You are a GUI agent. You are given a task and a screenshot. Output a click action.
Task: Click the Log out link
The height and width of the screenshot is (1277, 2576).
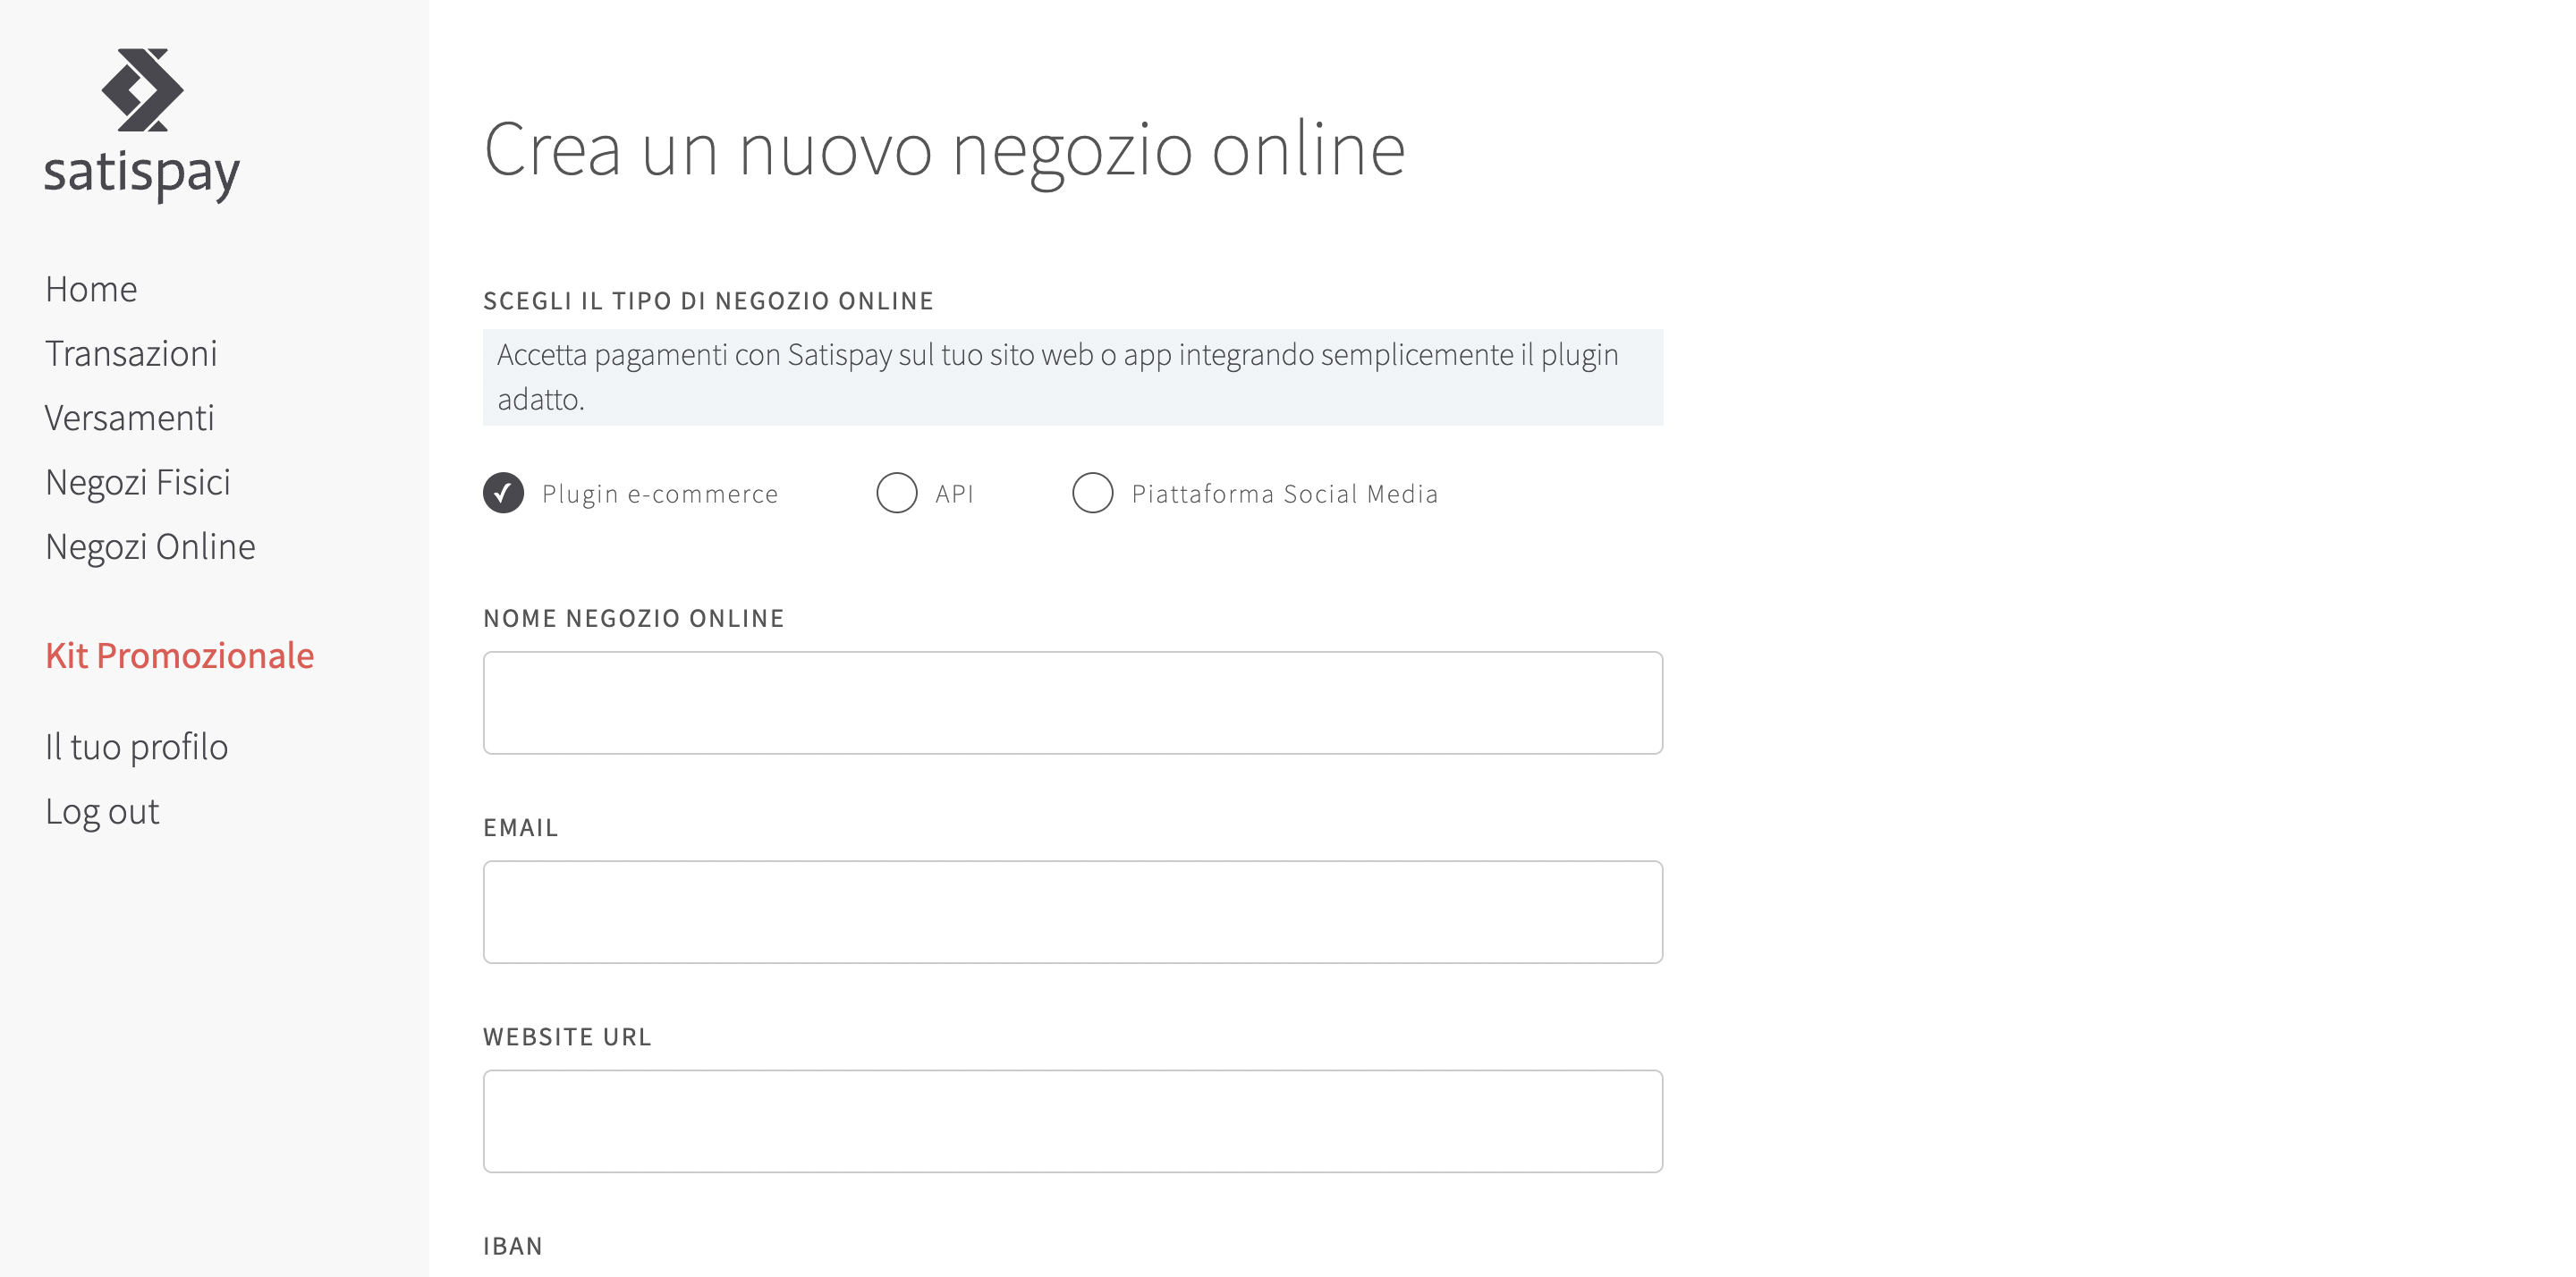pos(102,812)
